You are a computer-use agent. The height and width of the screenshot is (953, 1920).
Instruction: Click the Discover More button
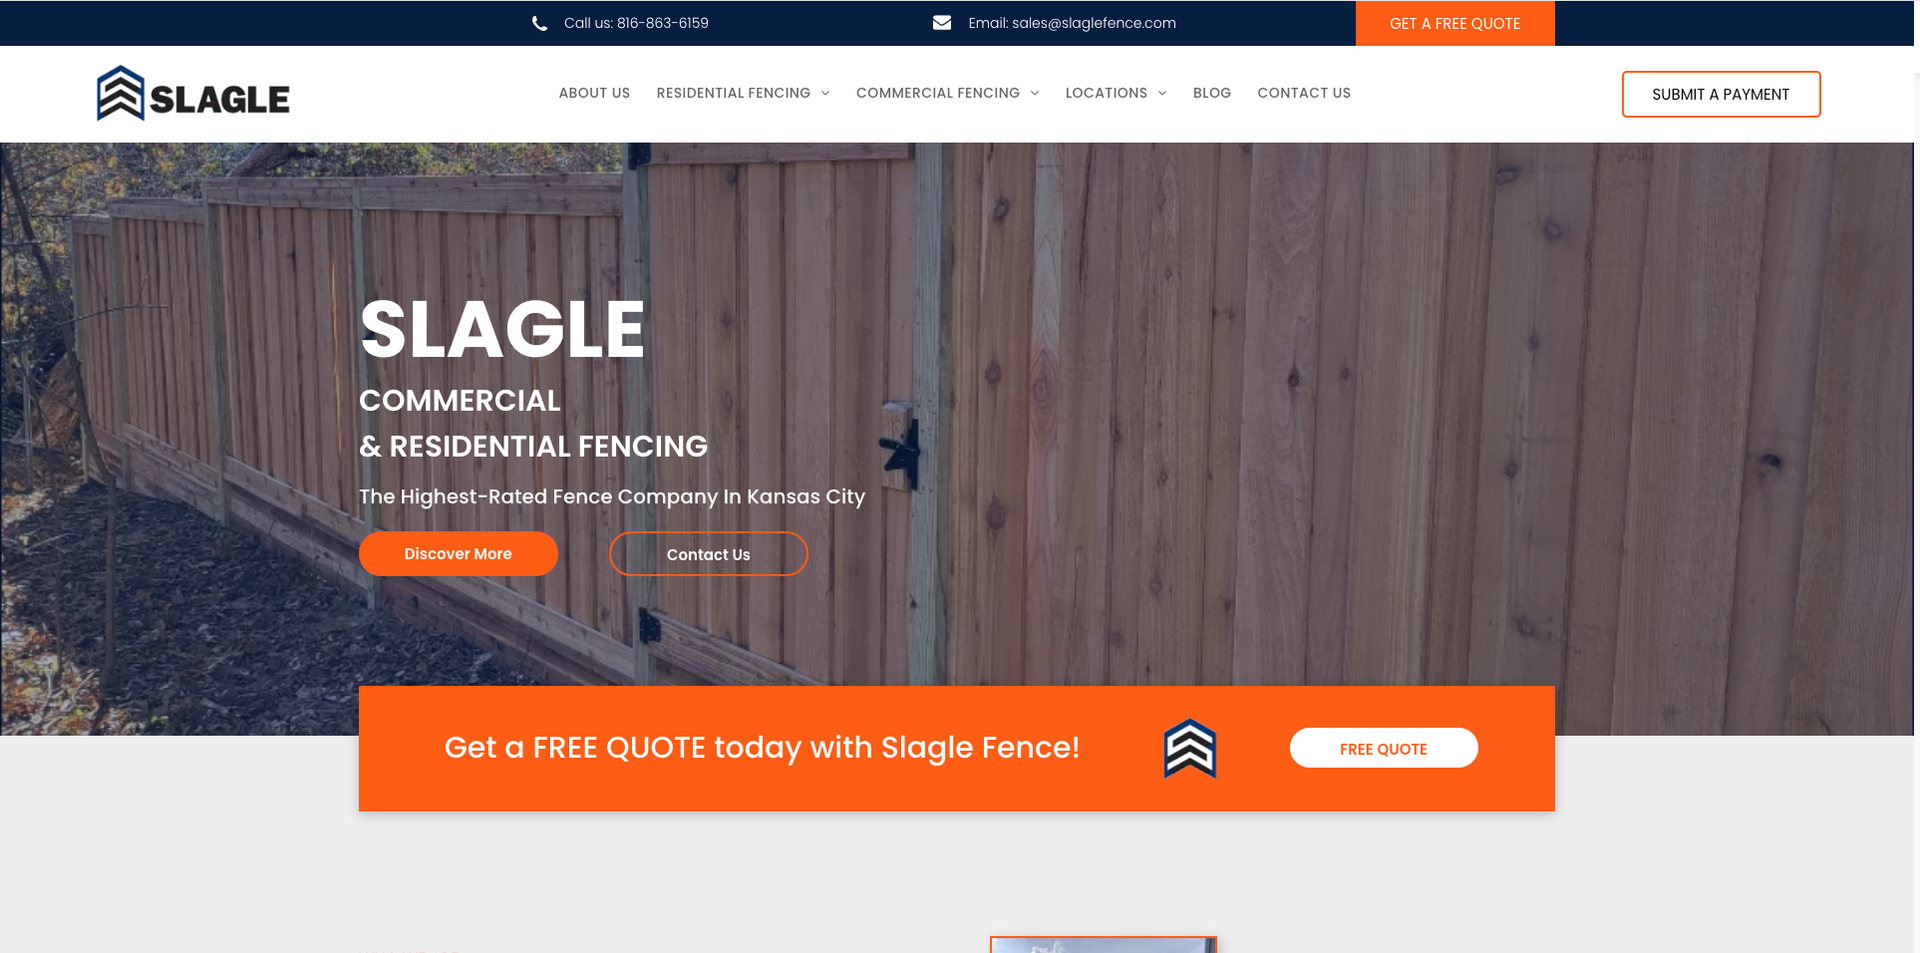click(x=458, y=554)
